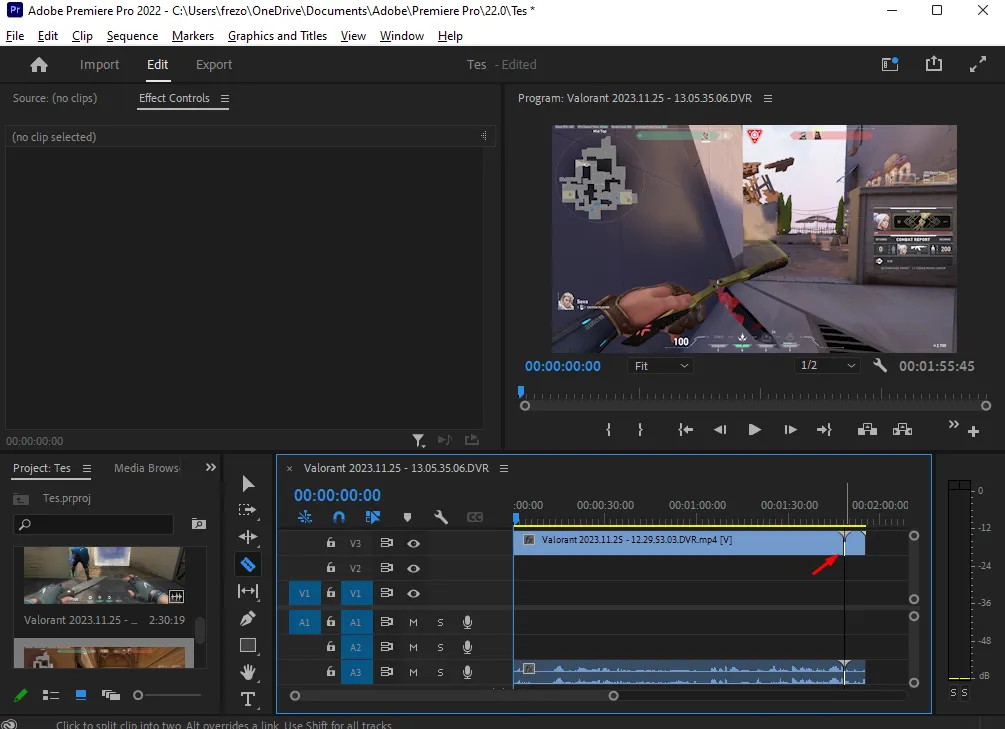Click the Project panel search field
The width and height of the screenshot is (1005, 729).
pos(94,524)
